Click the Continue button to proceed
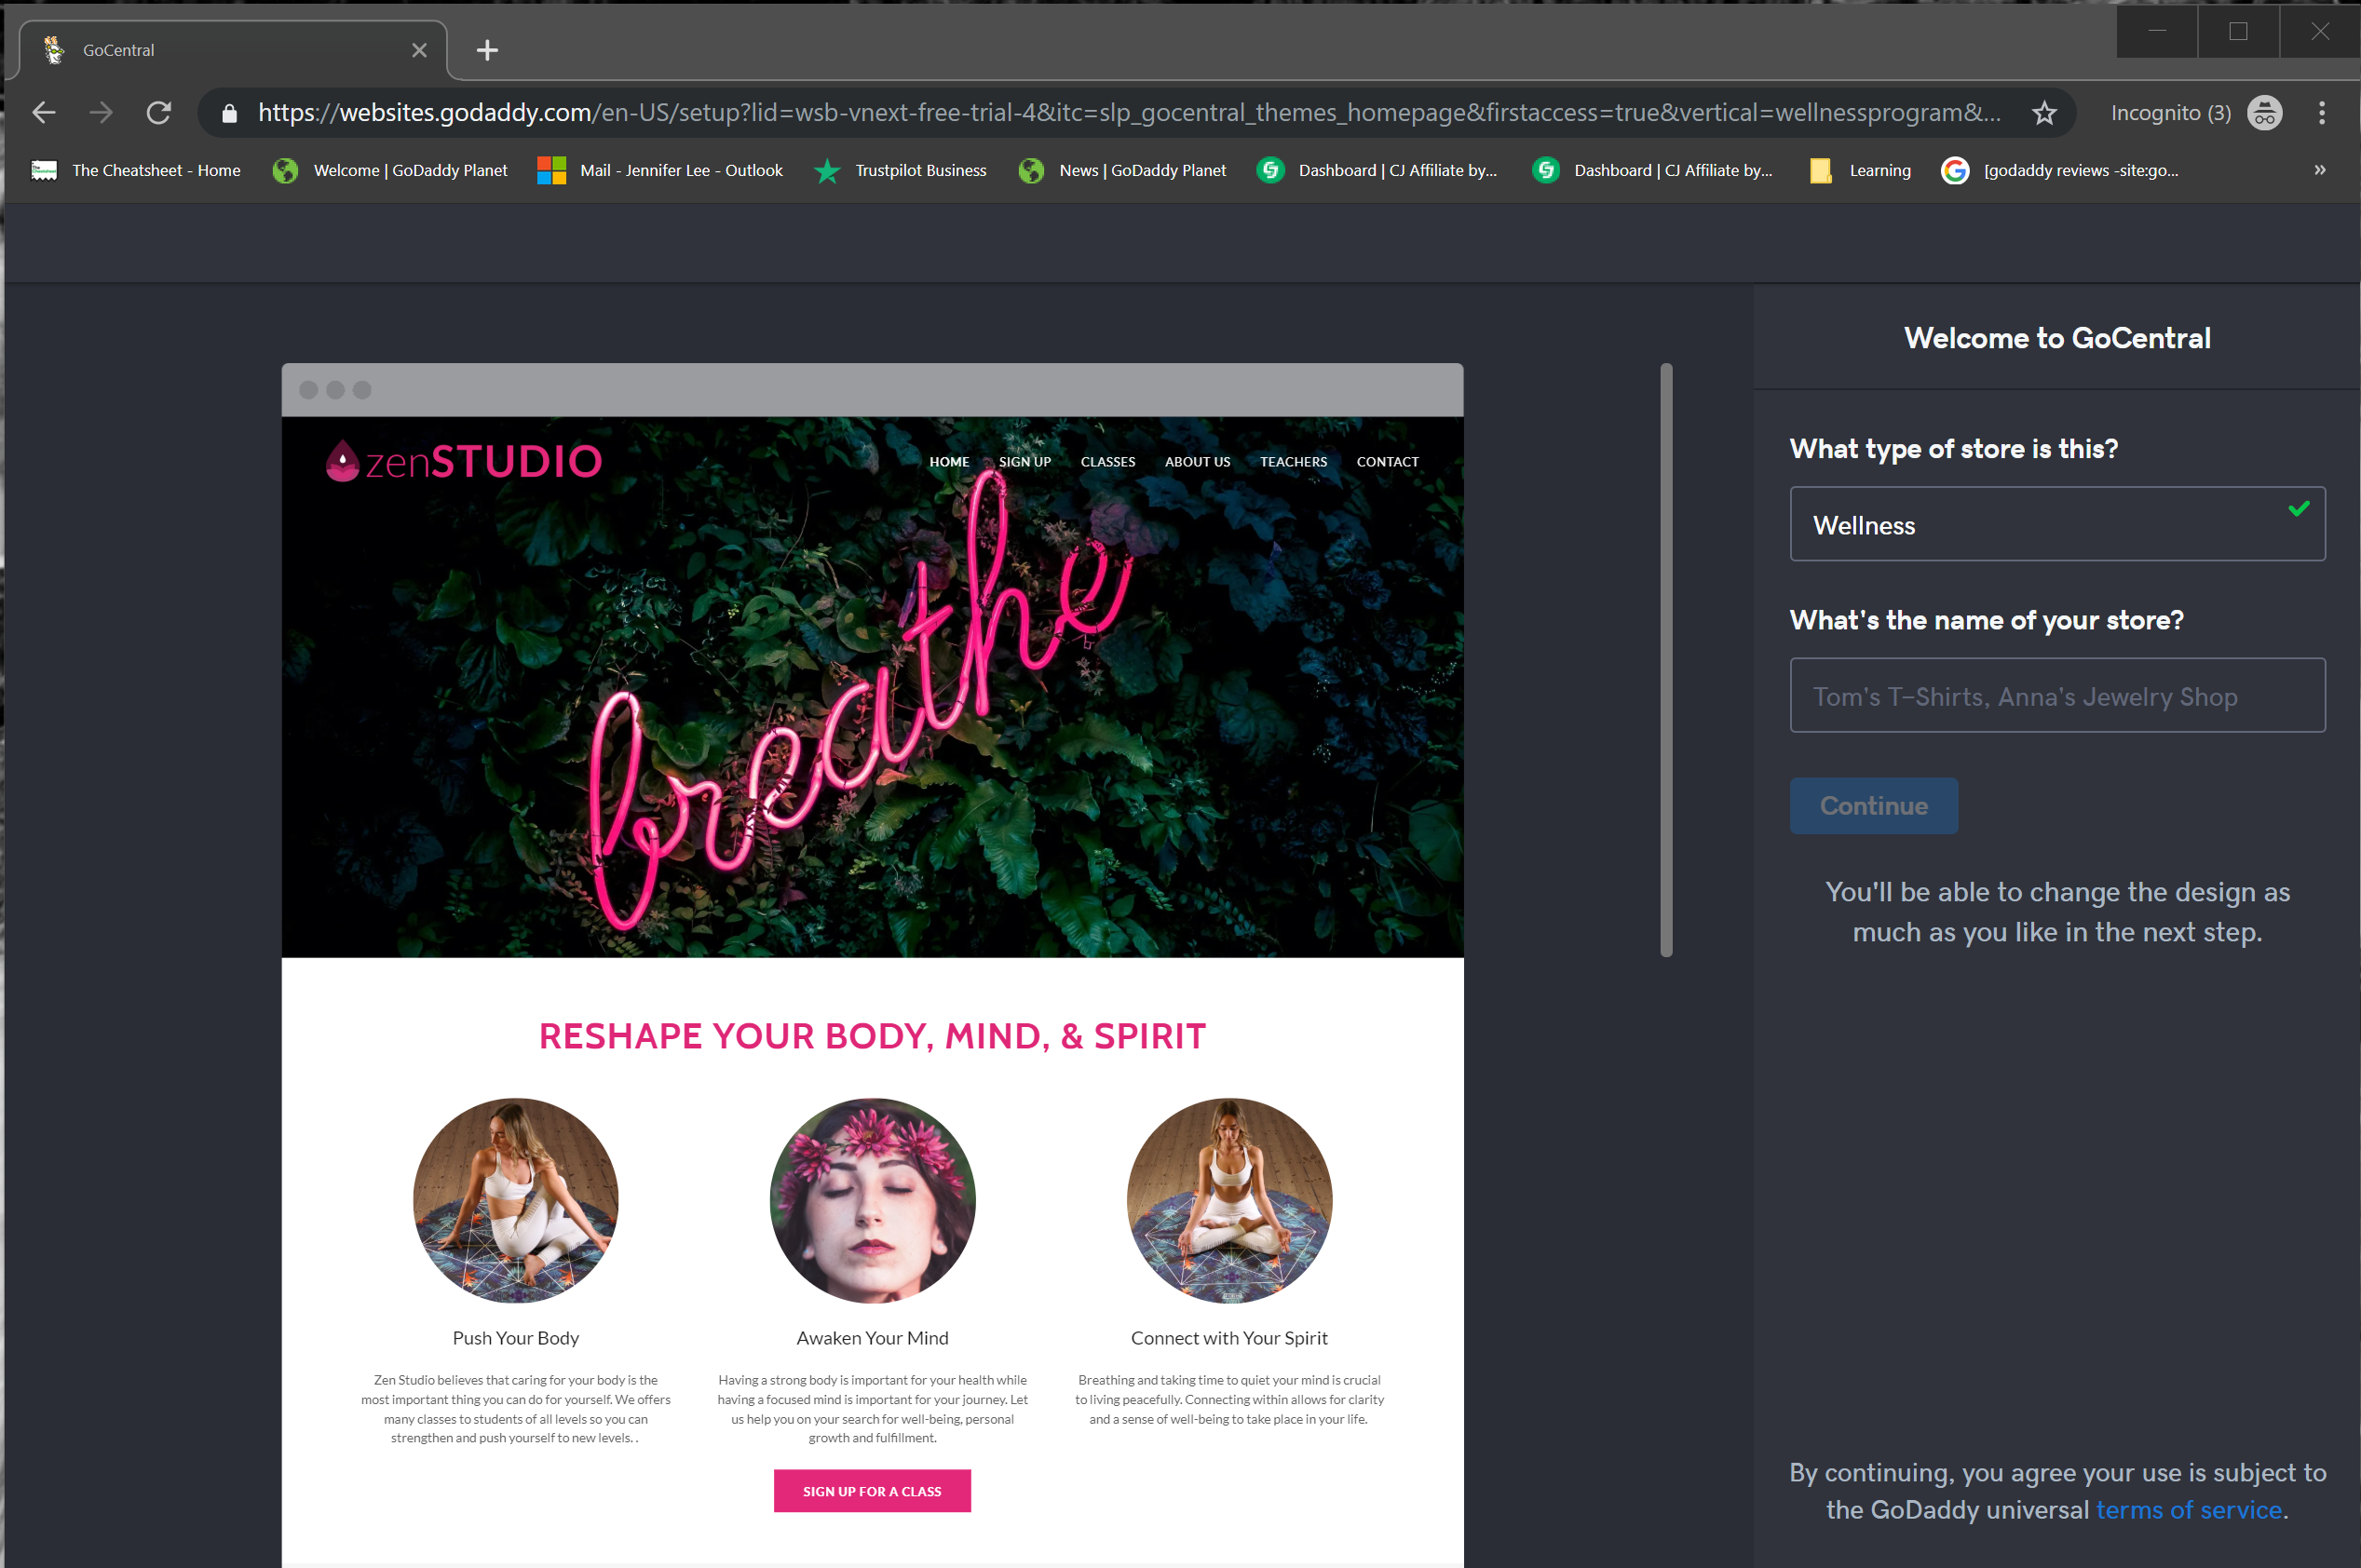This screenshot has height=1568, width=2361. pyautogui.click(x=1875, y=805)
